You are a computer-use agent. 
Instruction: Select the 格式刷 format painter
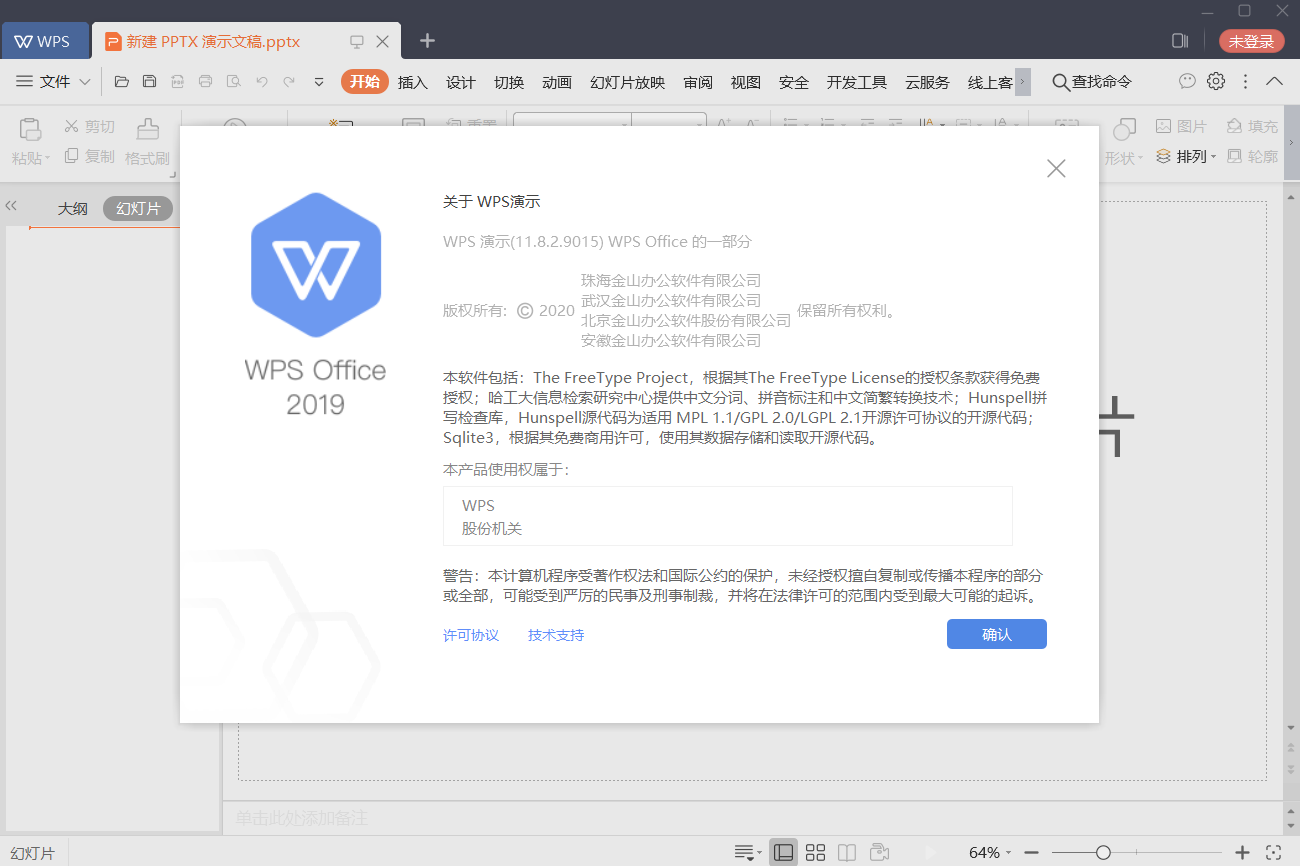coord(146,138)
